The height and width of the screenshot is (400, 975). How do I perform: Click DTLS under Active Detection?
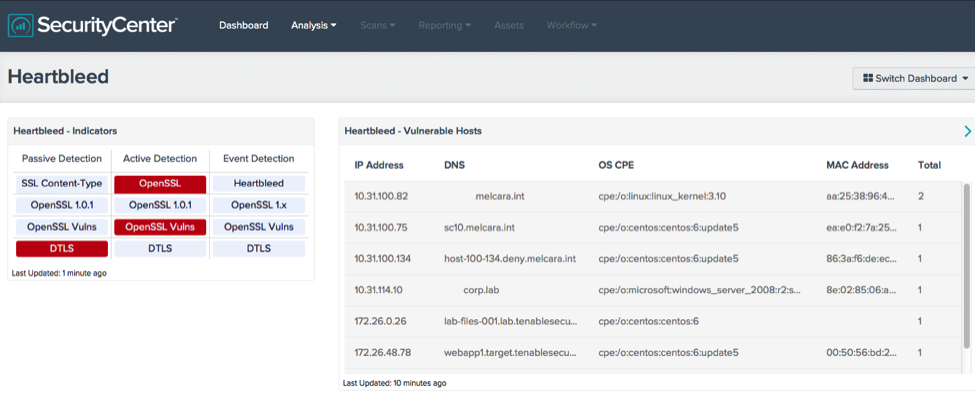pyautogui.click(x=160, y=248)
